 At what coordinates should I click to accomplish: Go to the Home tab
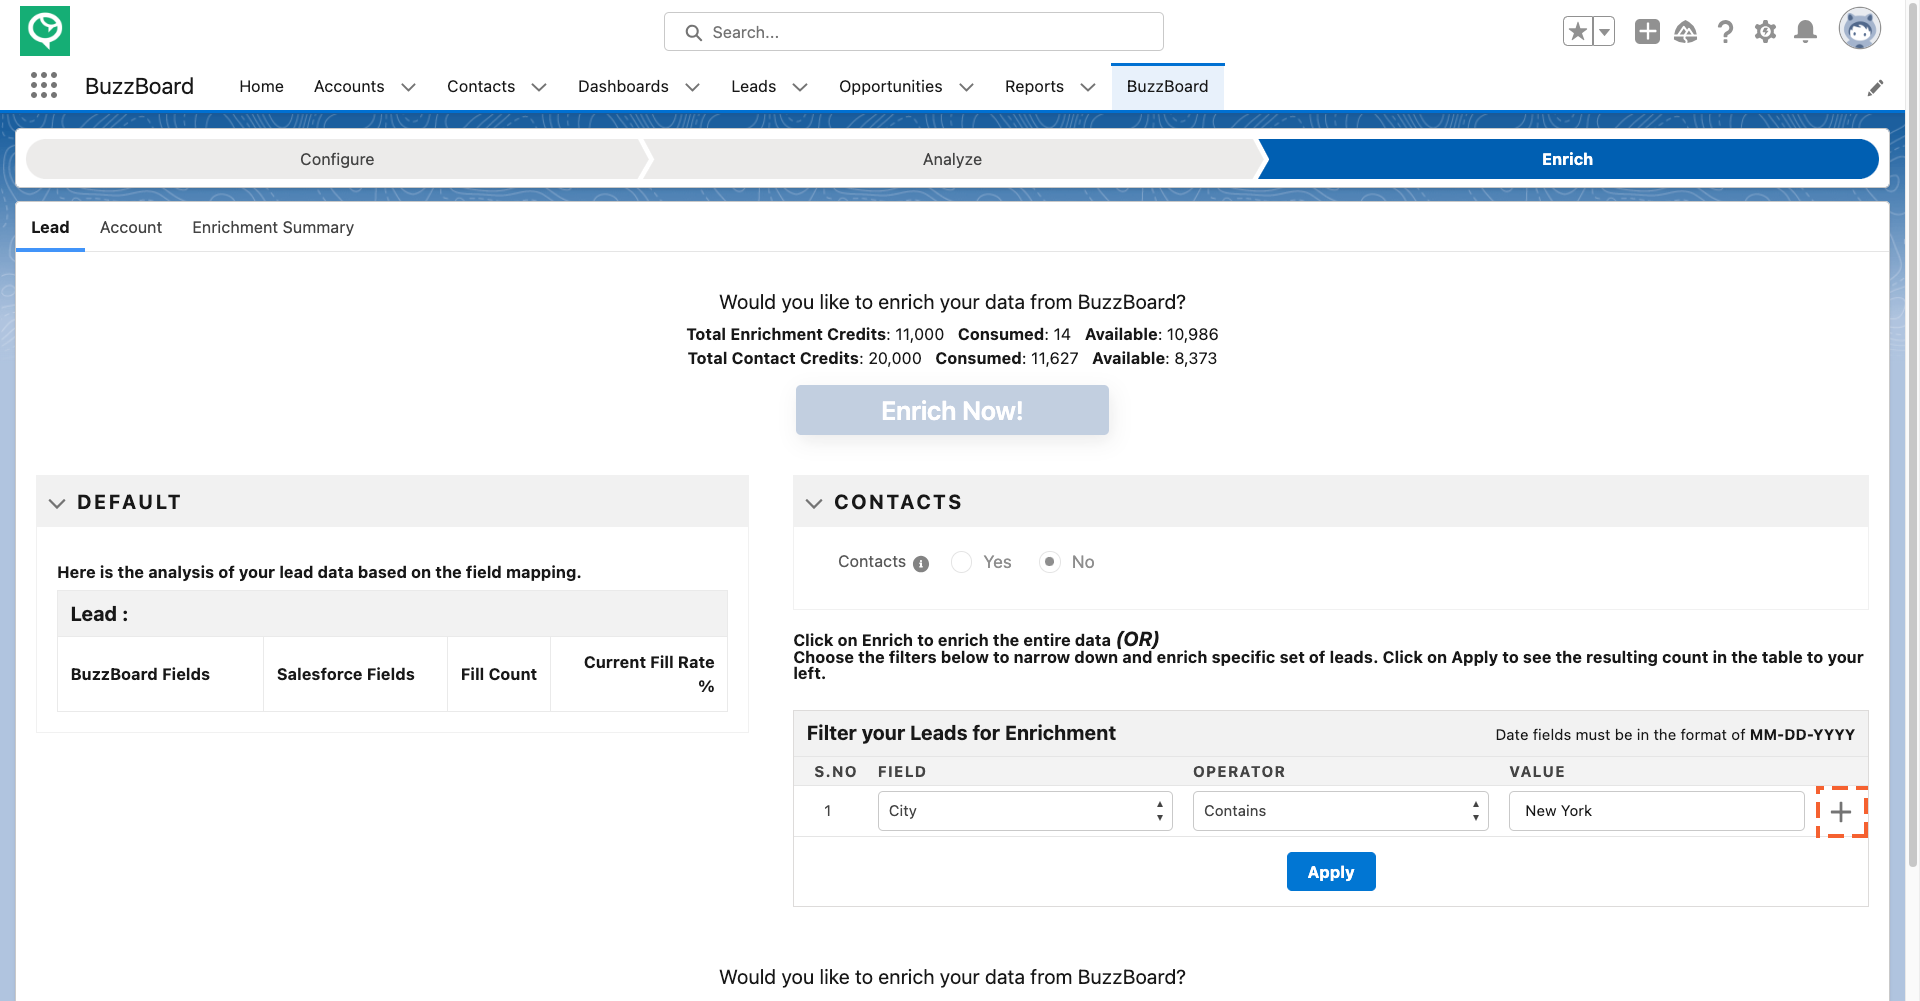[x=261, y=87]
